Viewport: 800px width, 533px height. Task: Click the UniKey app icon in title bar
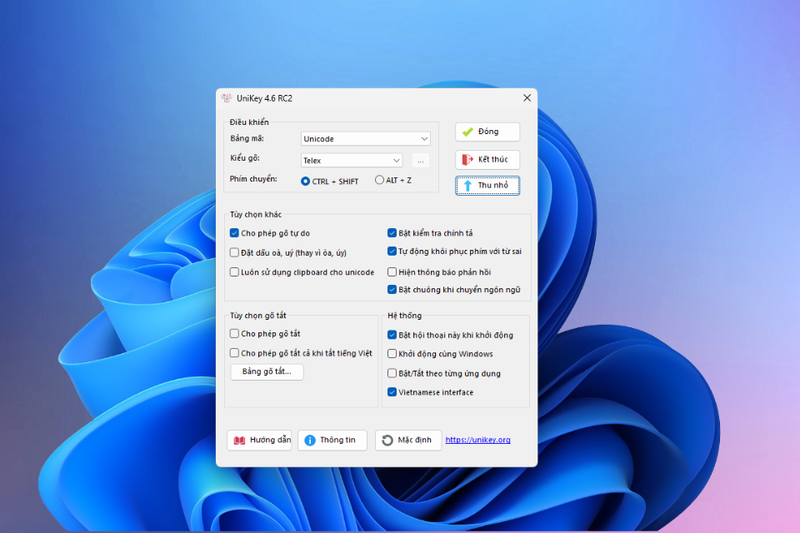point(227,98)
